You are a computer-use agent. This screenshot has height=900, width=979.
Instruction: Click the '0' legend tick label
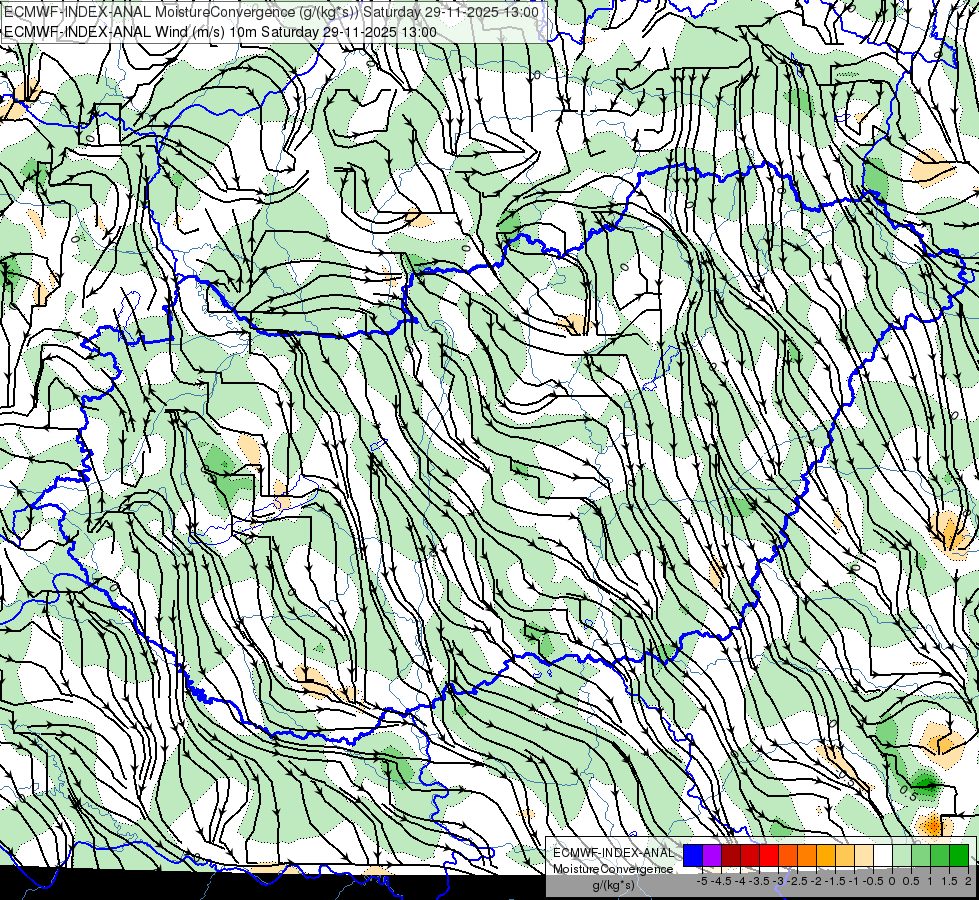pyautogui.click(x=892, y=881)
